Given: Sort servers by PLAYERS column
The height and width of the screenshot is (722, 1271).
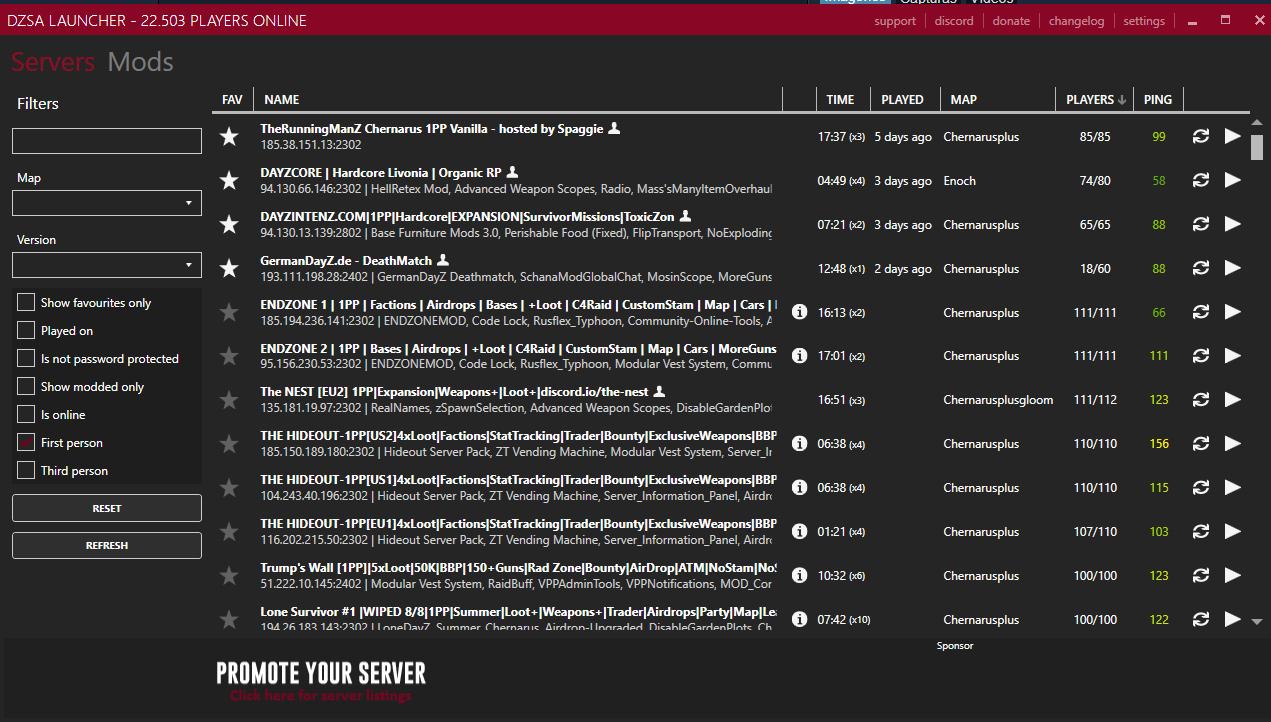Looking at the screenshot, I should [x=1096, y=99].
